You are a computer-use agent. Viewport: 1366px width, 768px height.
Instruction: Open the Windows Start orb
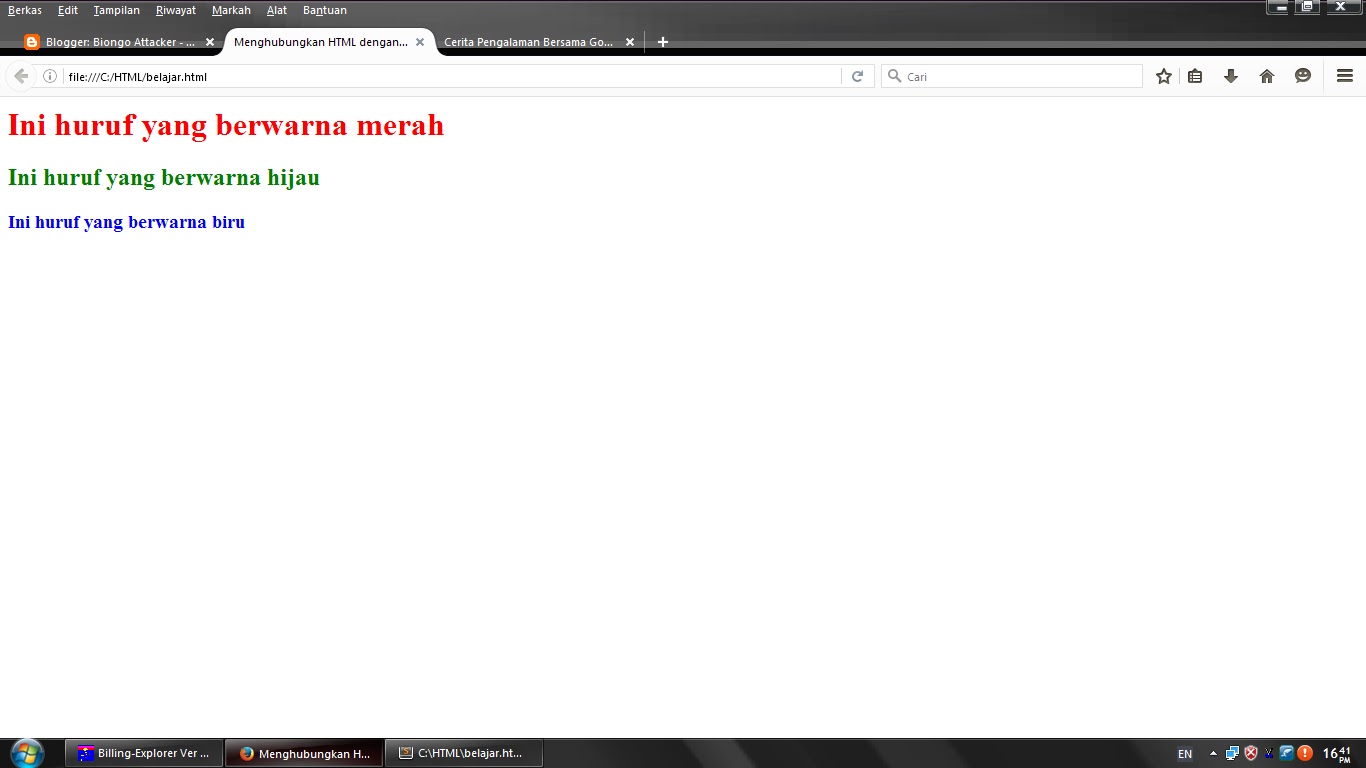[x=27, y=753]
